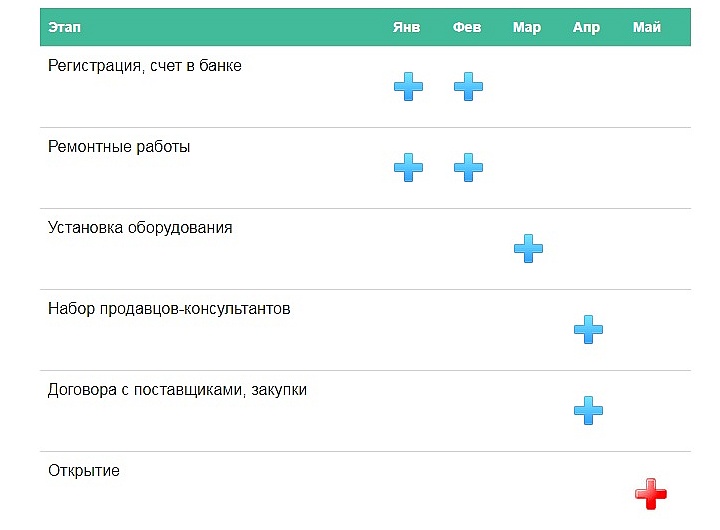Image resolution: width=720 pixels, height=530 pixels.
Task: Select the January plus icon for Ремонтные работы
Action: tap(408, 167)
